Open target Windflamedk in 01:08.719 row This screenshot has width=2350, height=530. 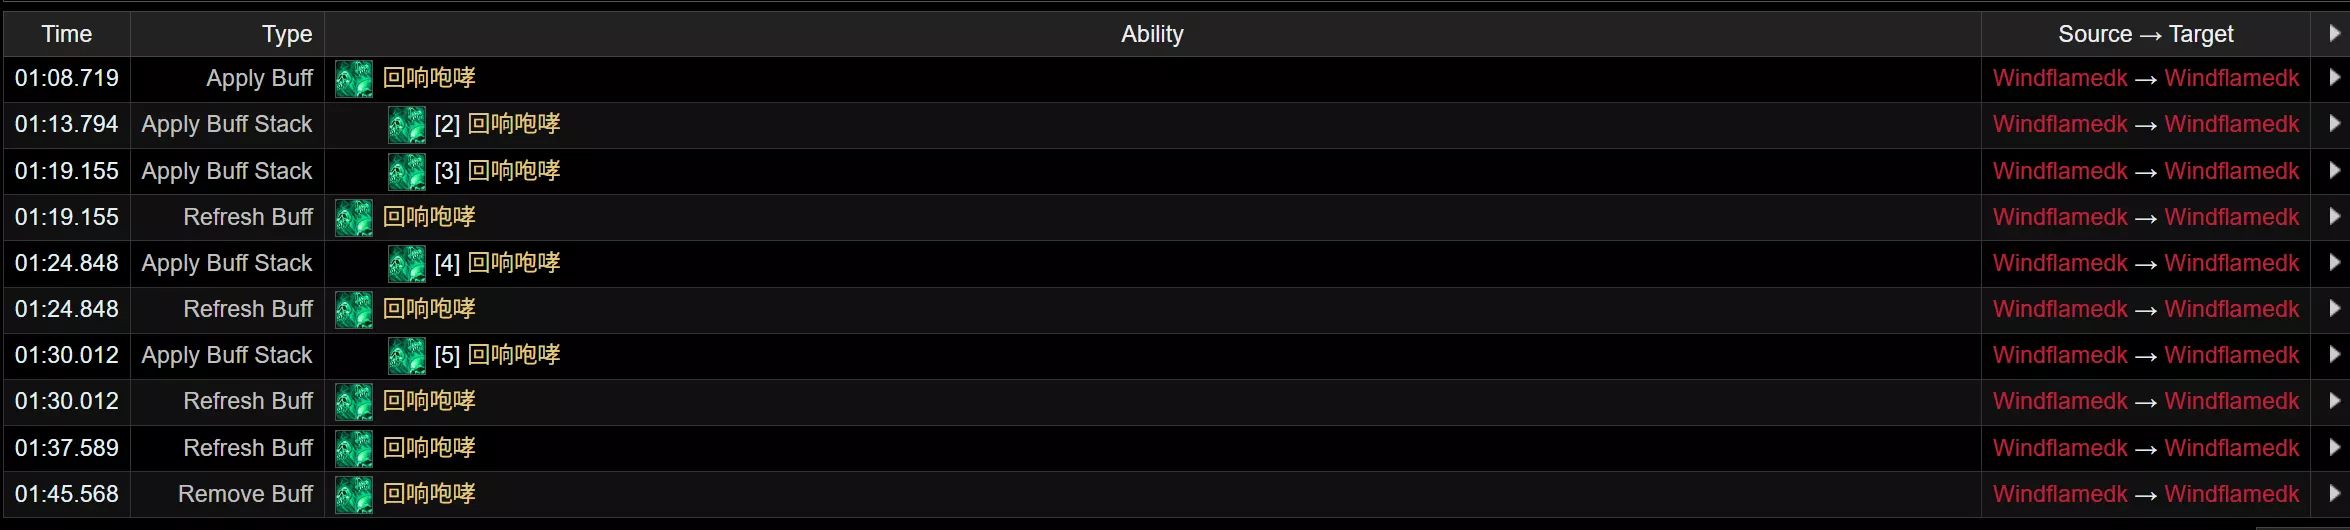click(x=2232, y=78)
